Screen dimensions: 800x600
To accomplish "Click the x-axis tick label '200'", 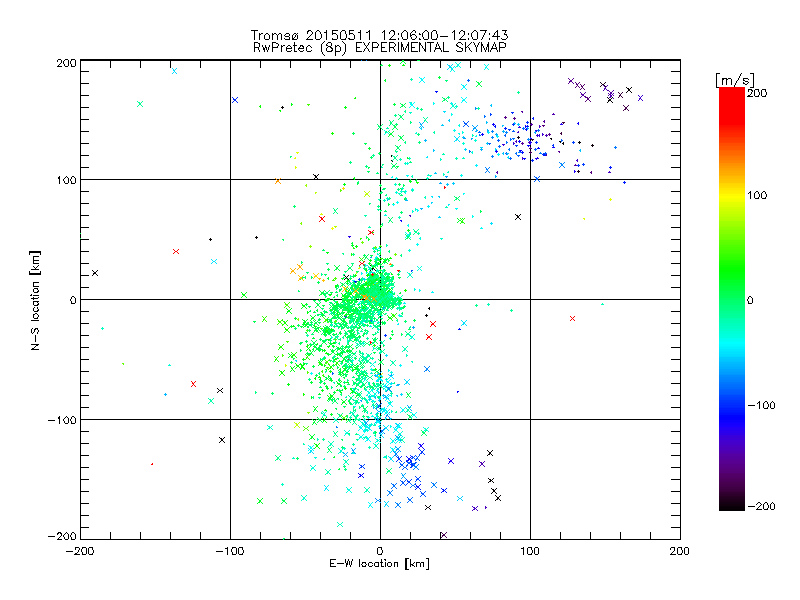I will click(x=680, y=551).
